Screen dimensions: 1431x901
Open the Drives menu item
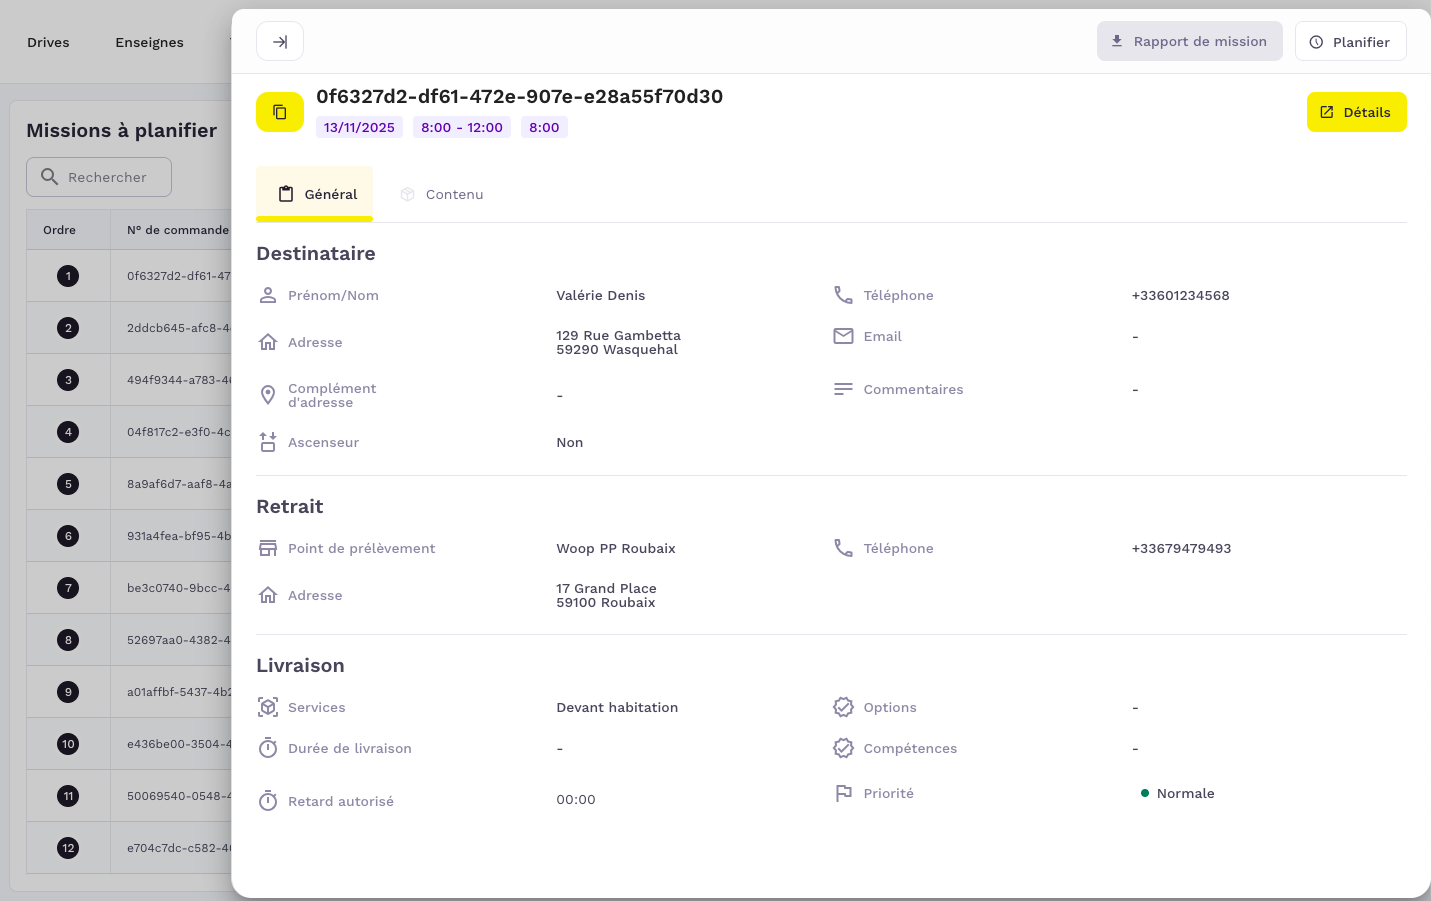48,42
